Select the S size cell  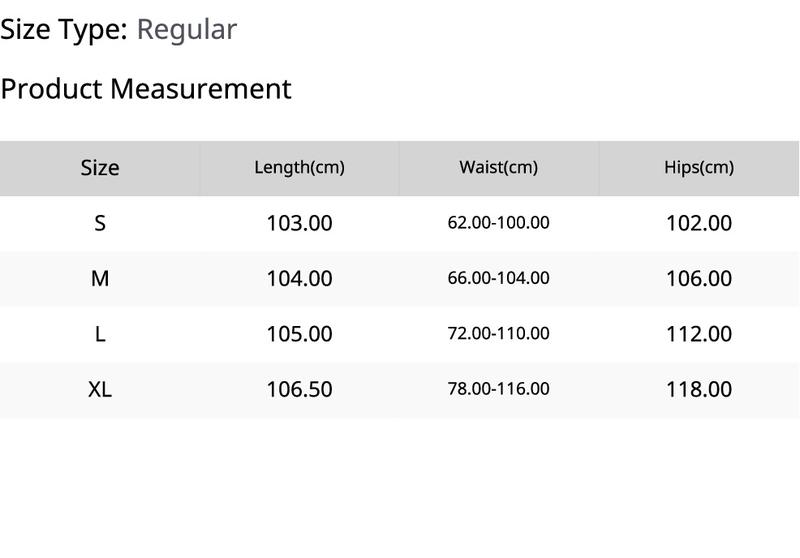pos(100,223)
